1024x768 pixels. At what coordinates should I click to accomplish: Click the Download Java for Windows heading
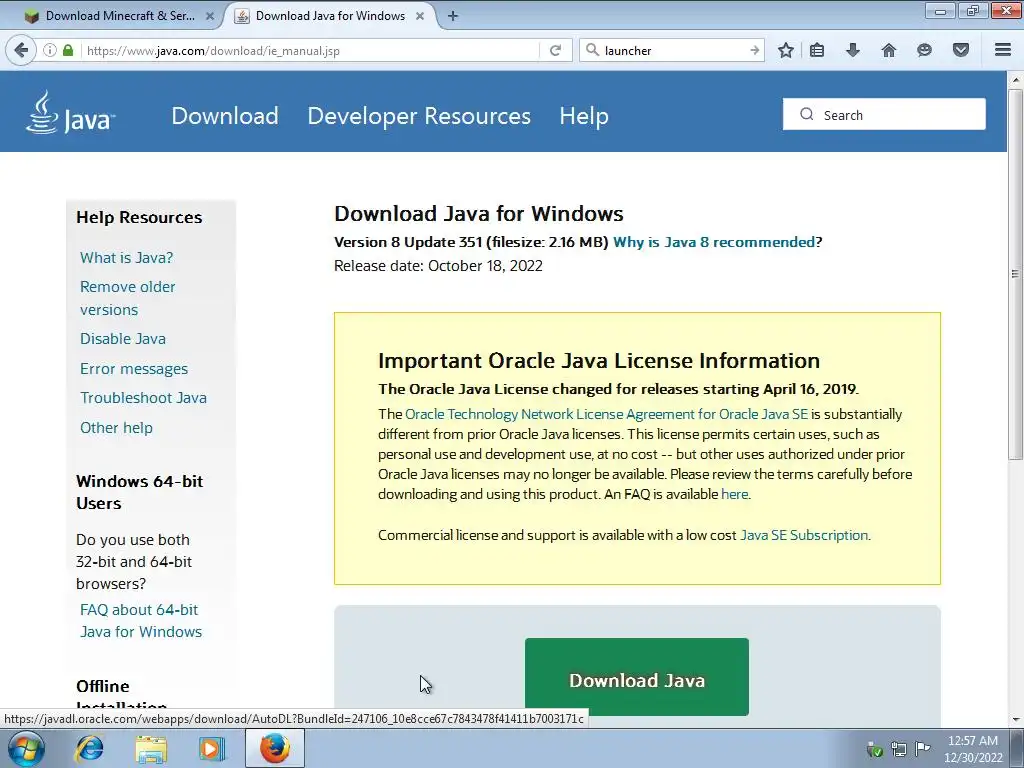479,214
